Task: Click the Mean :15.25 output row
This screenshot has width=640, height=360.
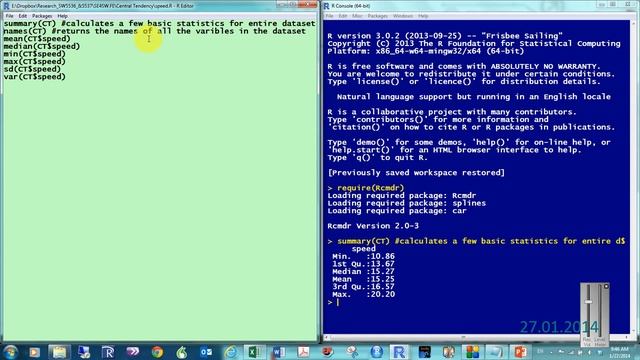Action: [x=363, y=279]
